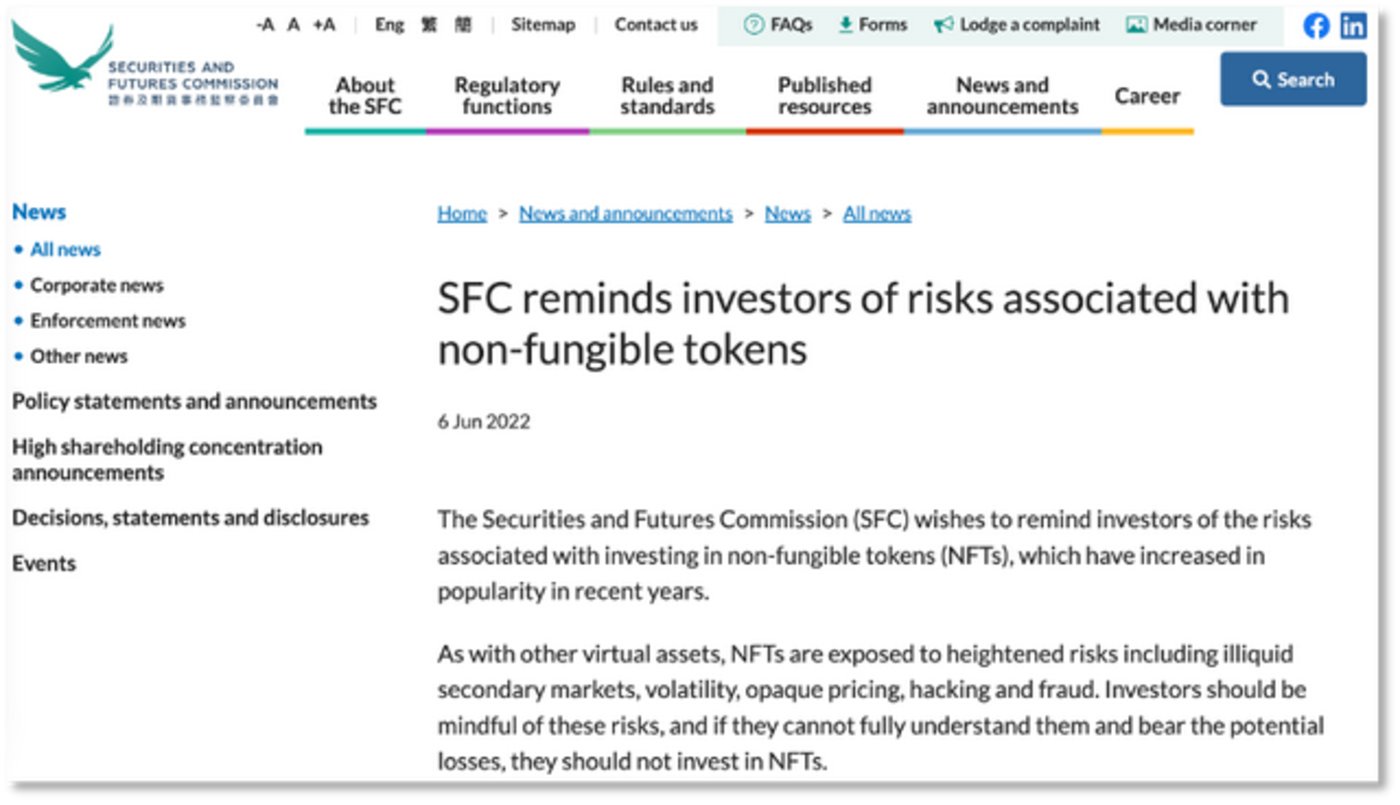Viewport: 1400px width, 805px height.
Task: Click the Forms download arrow icon
Action: pyautogui.click(x=845, y=25)
